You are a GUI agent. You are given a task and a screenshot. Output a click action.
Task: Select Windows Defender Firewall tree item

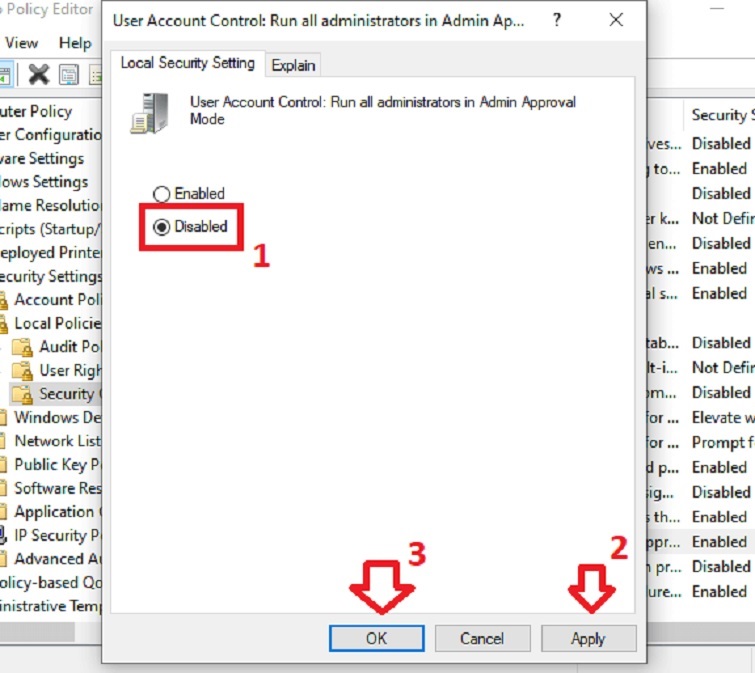tap(58, 417)
